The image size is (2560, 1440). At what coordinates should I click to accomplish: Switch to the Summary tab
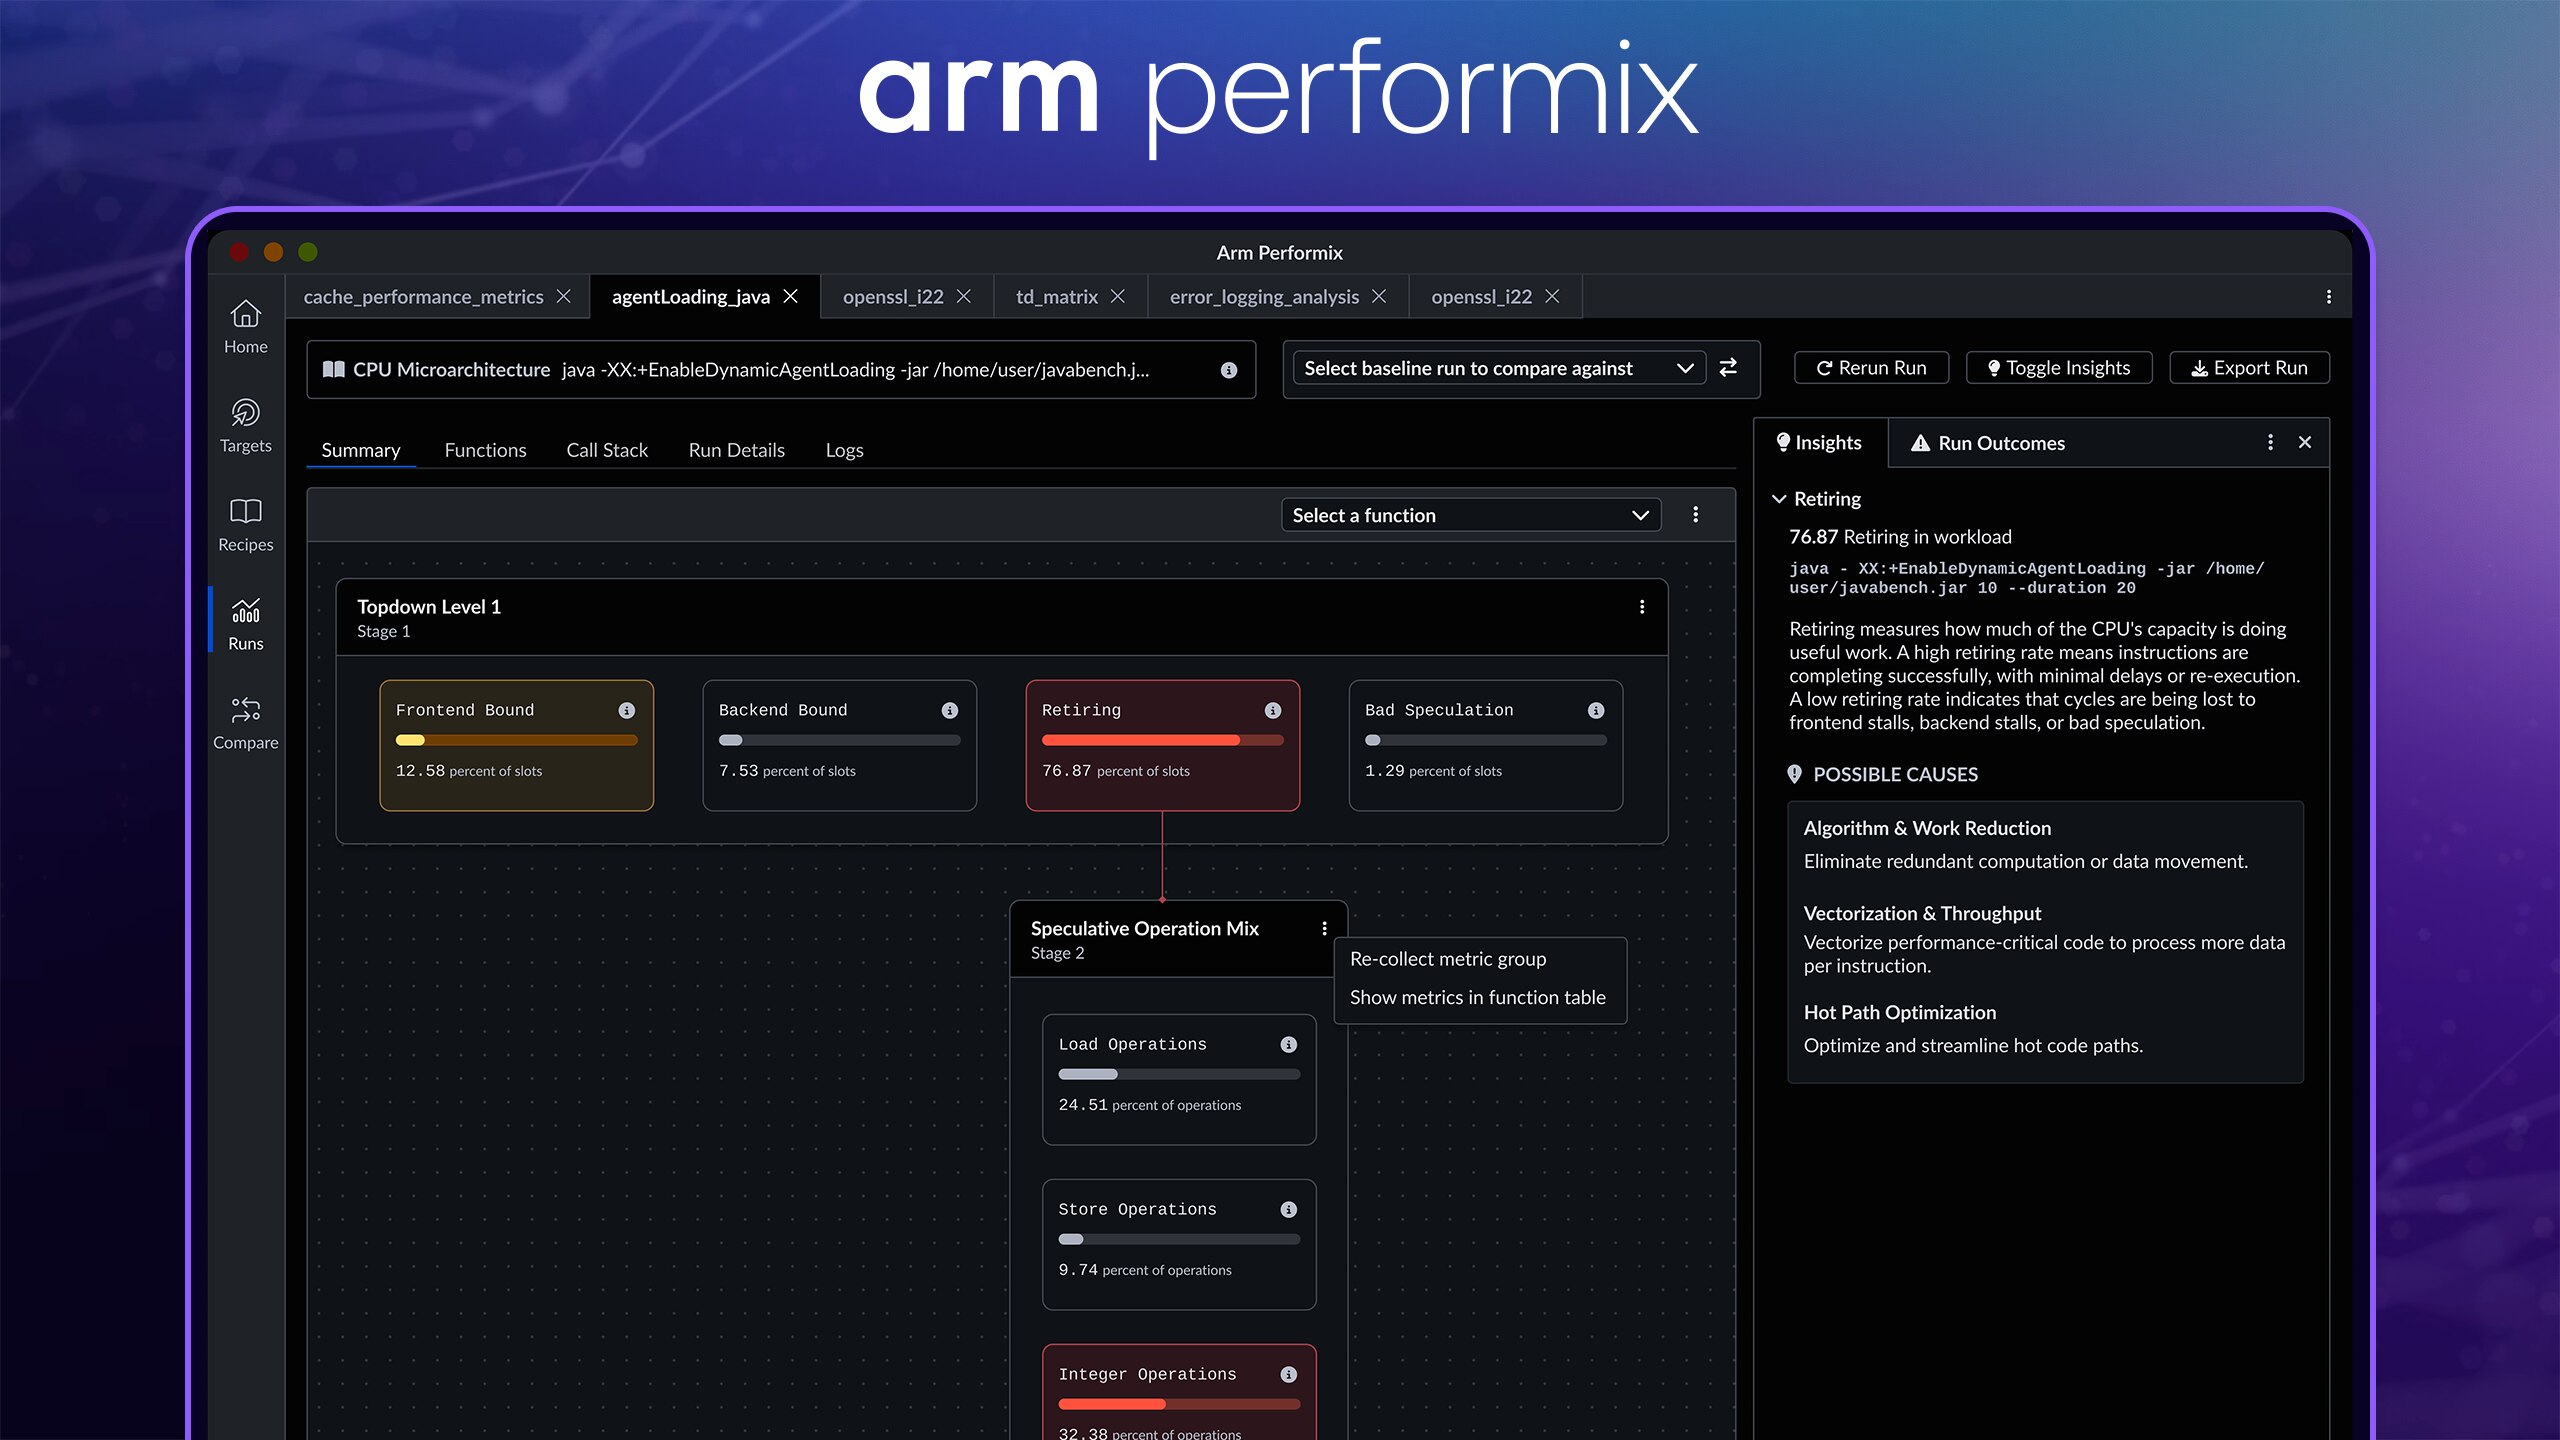[360, 450]
